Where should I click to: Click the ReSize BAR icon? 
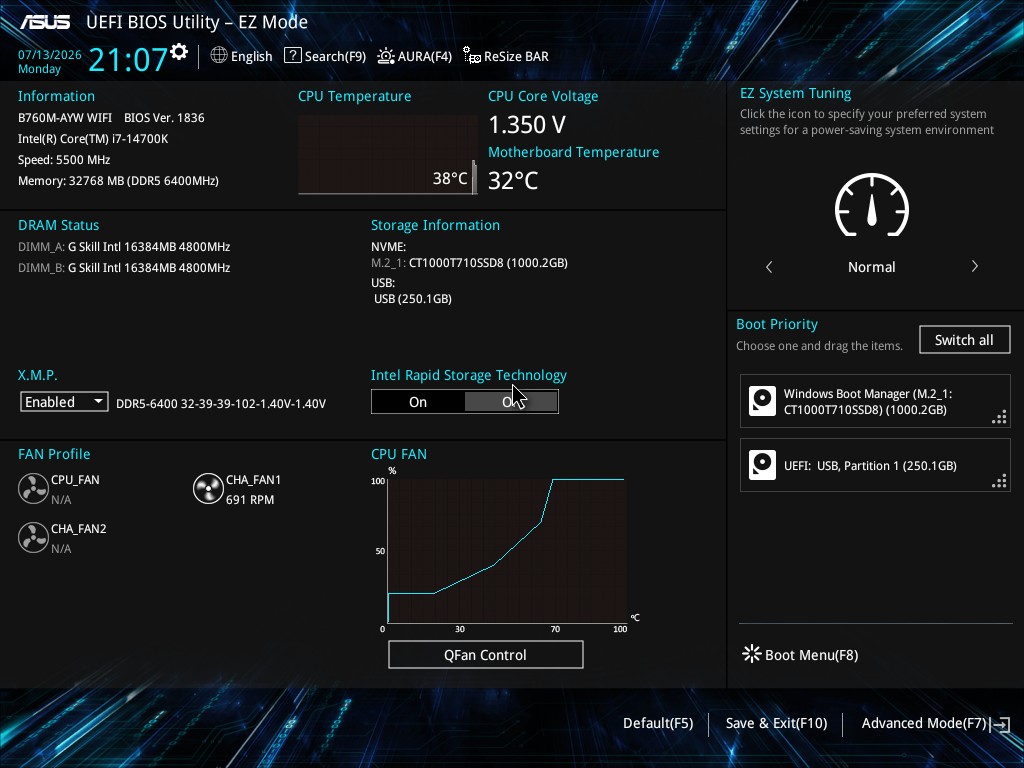472,56
